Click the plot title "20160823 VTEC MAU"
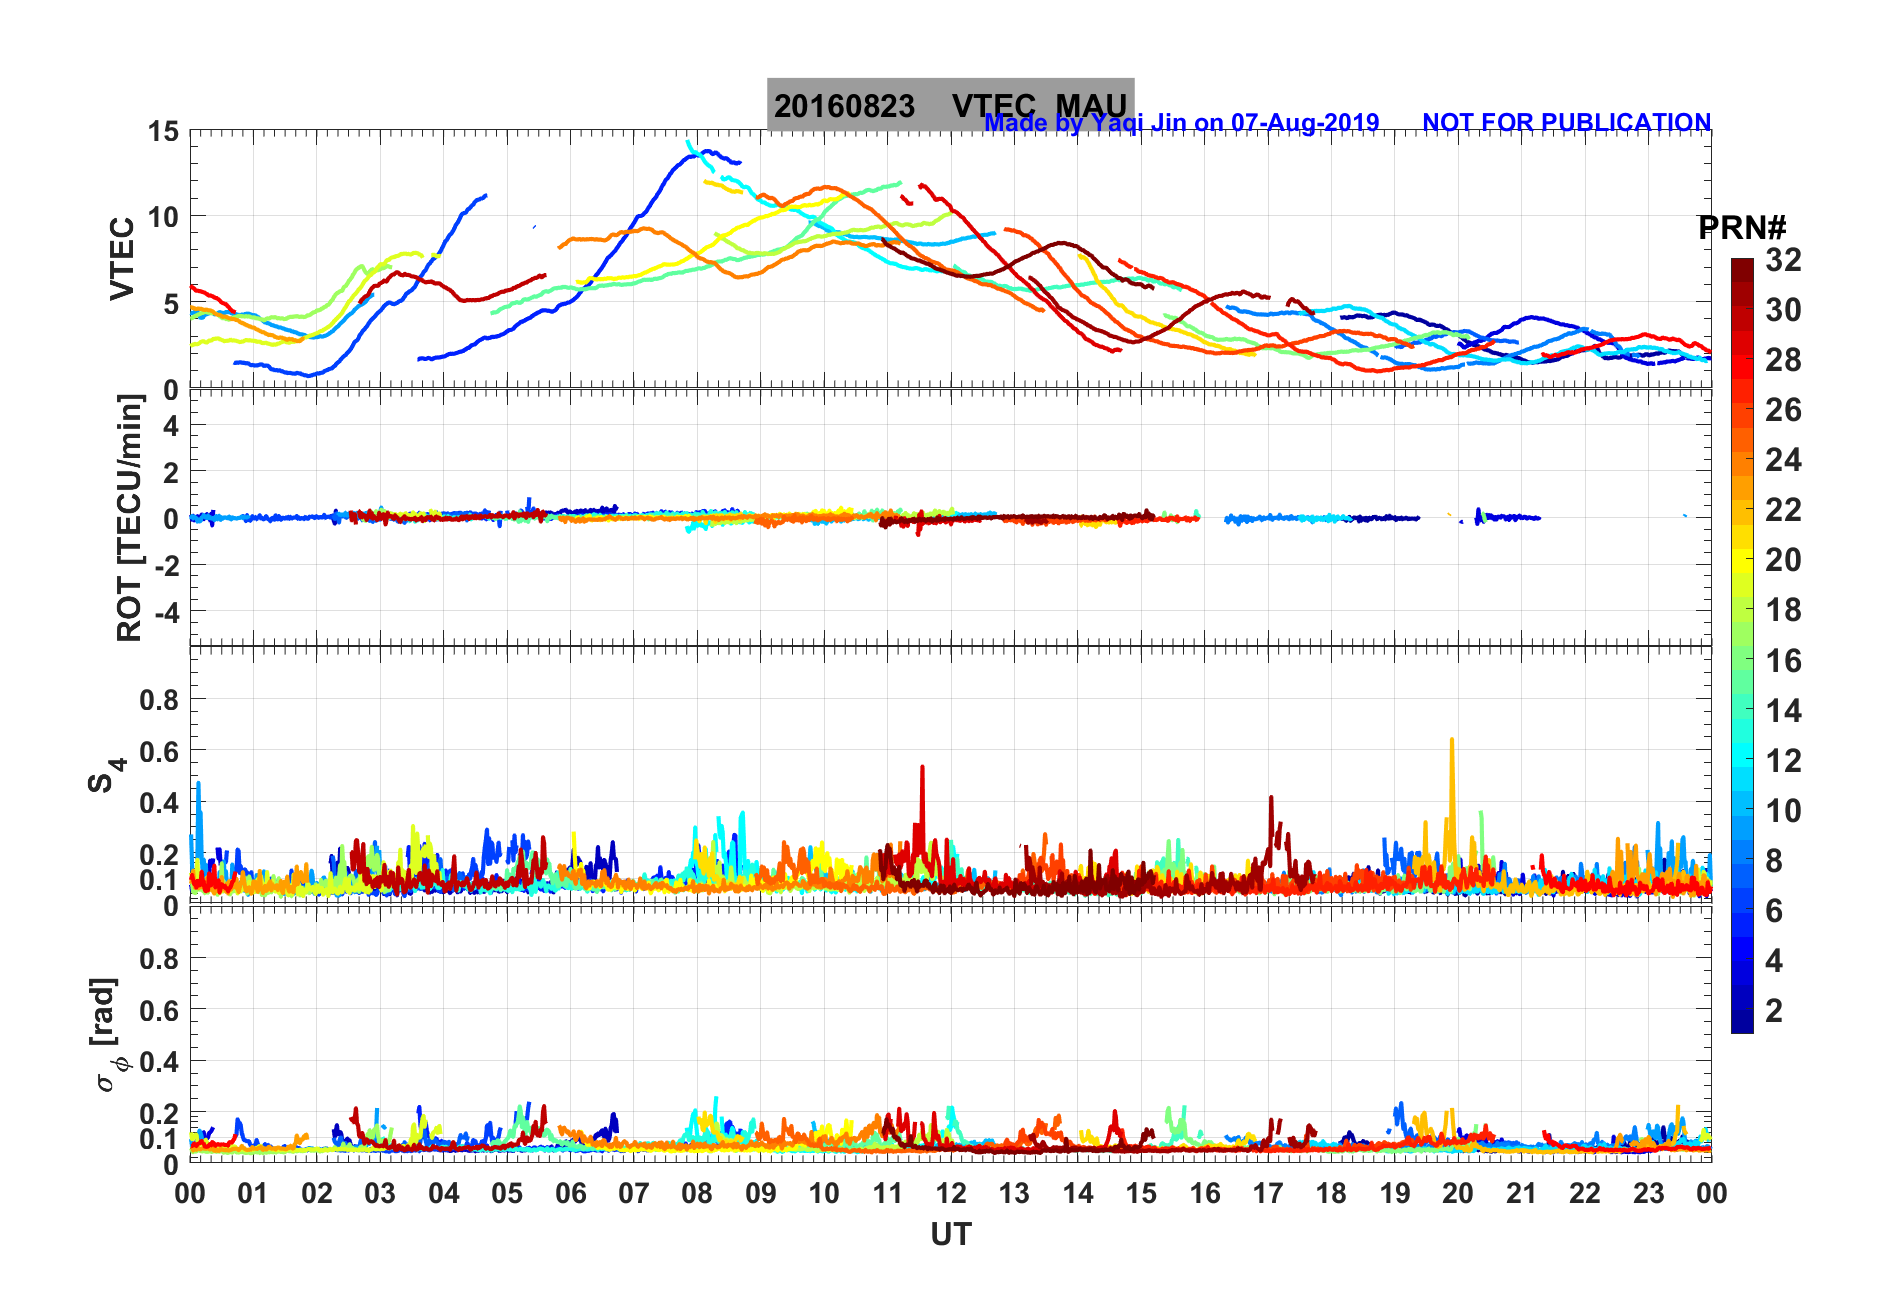This screenshot has height=1292, width=1902. pos(950,105)
